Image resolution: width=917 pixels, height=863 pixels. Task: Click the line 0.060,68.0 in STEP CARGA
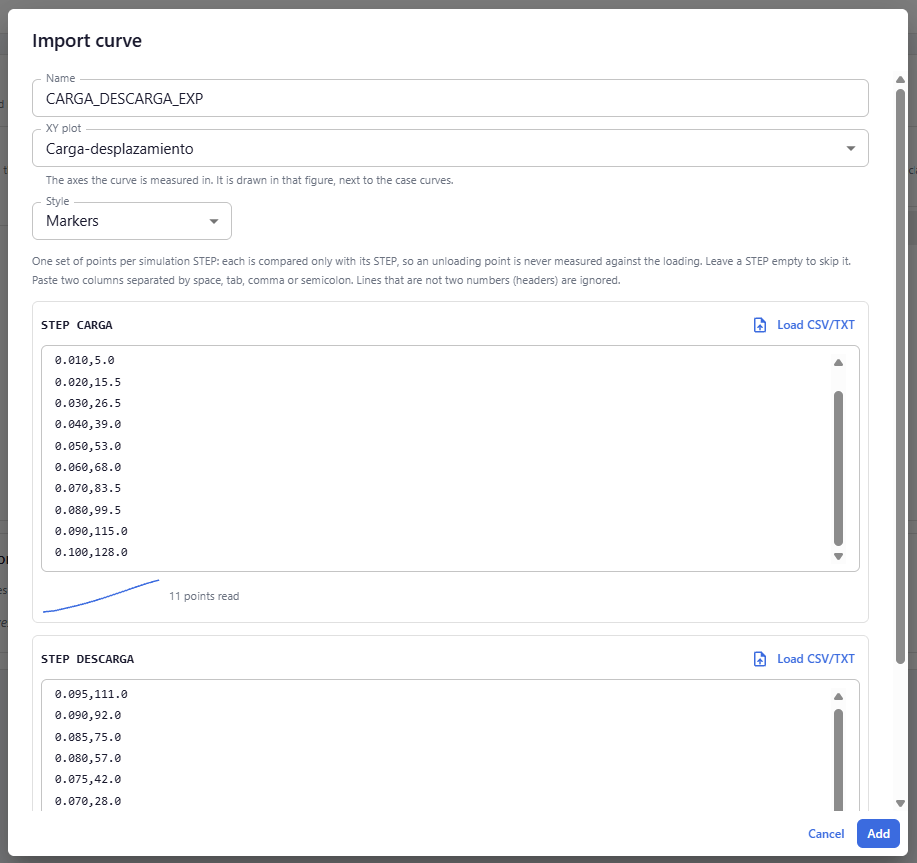(x=88, y=467)
